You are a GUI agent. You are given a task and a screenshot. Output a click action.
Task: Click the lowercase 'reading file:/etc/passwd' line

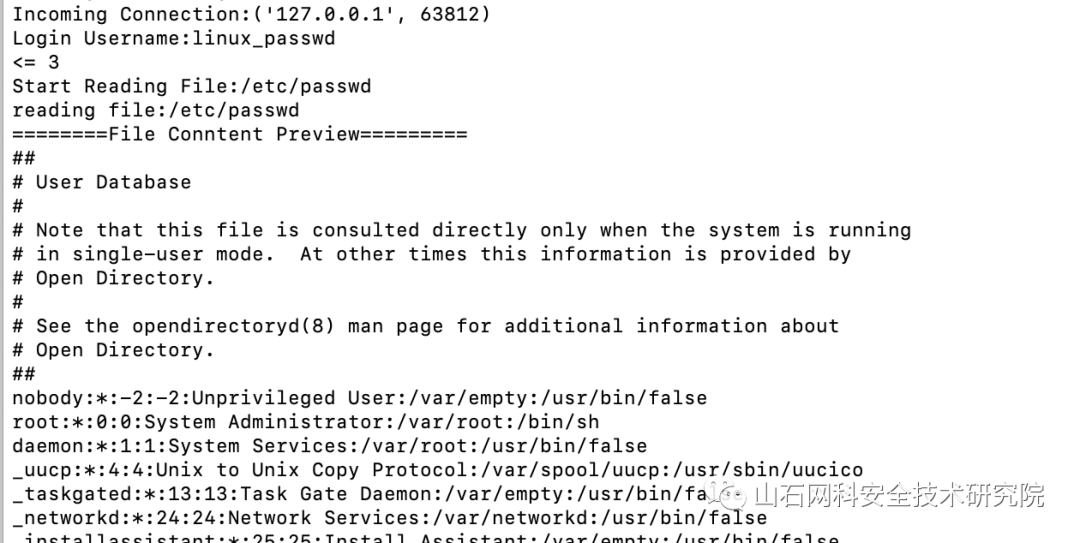[156, 110]
